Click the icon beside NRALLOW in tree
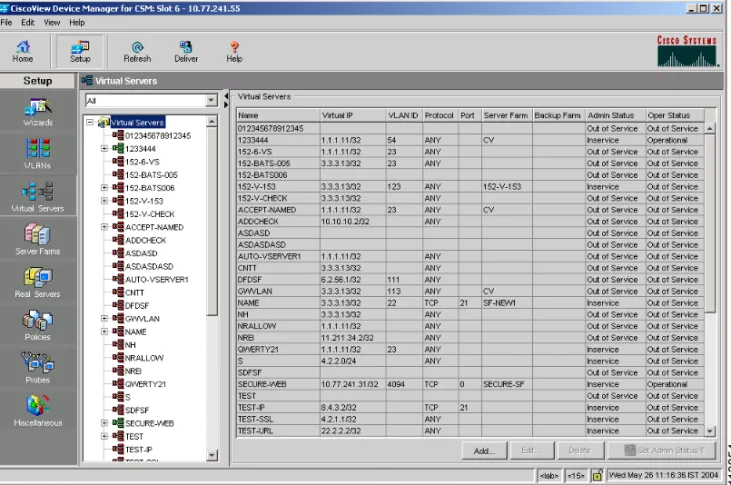 coord(118,357)
